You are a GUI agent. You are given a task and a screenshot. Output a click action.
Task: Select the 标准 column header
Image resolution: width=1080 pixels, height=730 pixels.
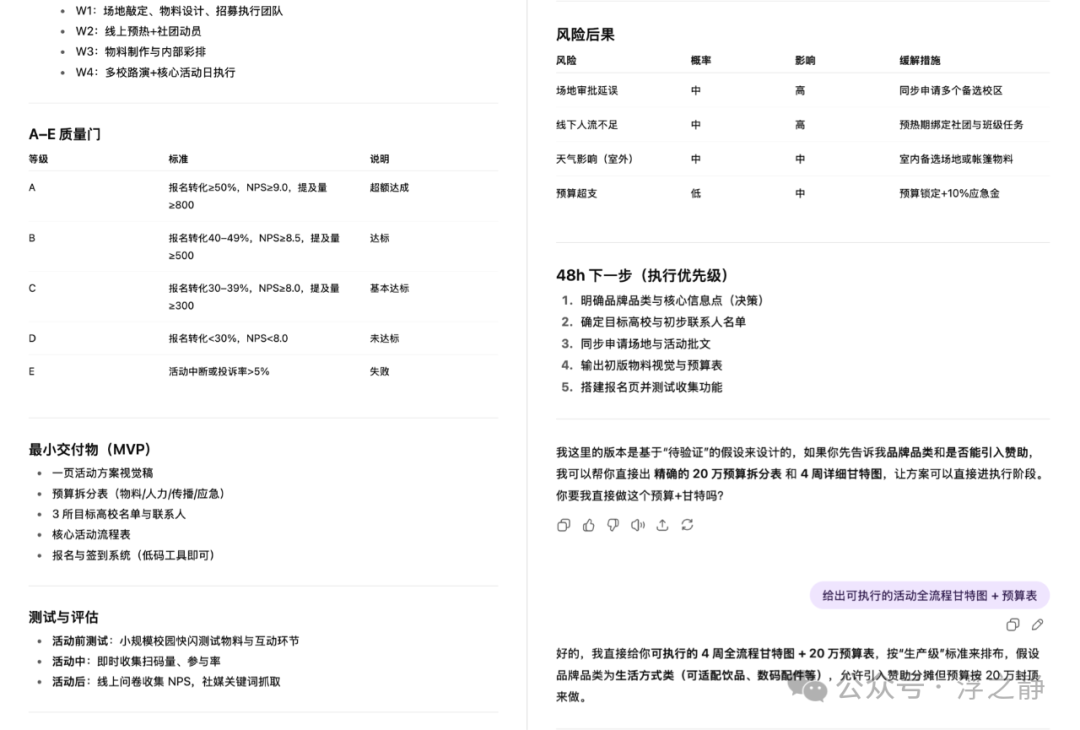pyautogui.click(x=178, y=159)
